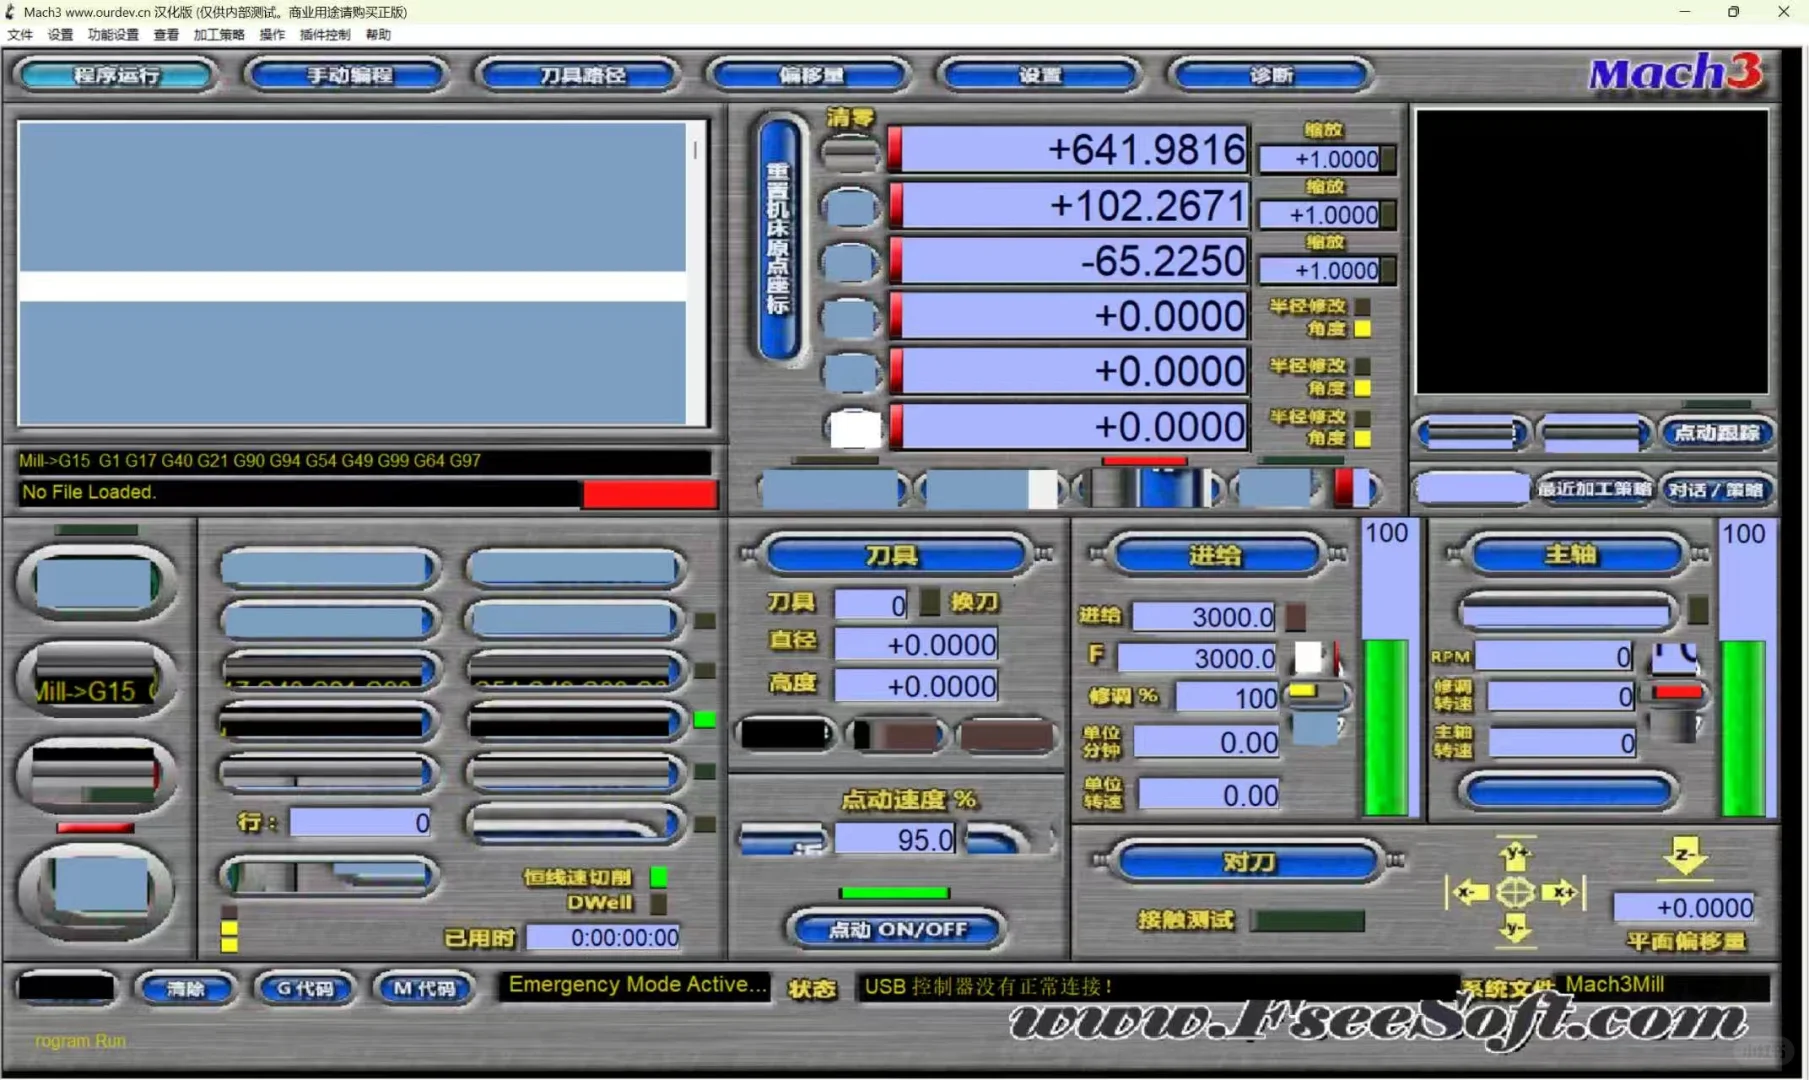Switch to the 手动编程 screen tab
This screenshot has height=1080, width=1809.
tap(348, 75)
